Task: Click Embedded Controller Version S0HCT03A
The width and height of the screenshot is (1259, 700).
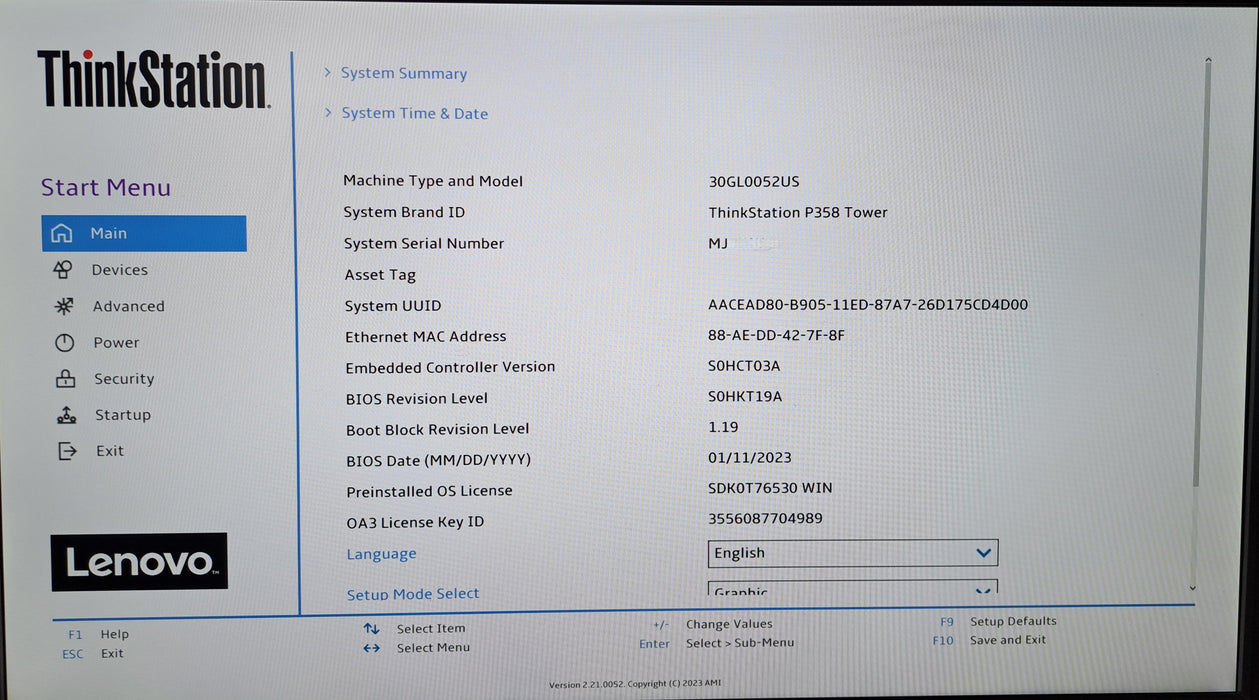Action: (744, 366)
